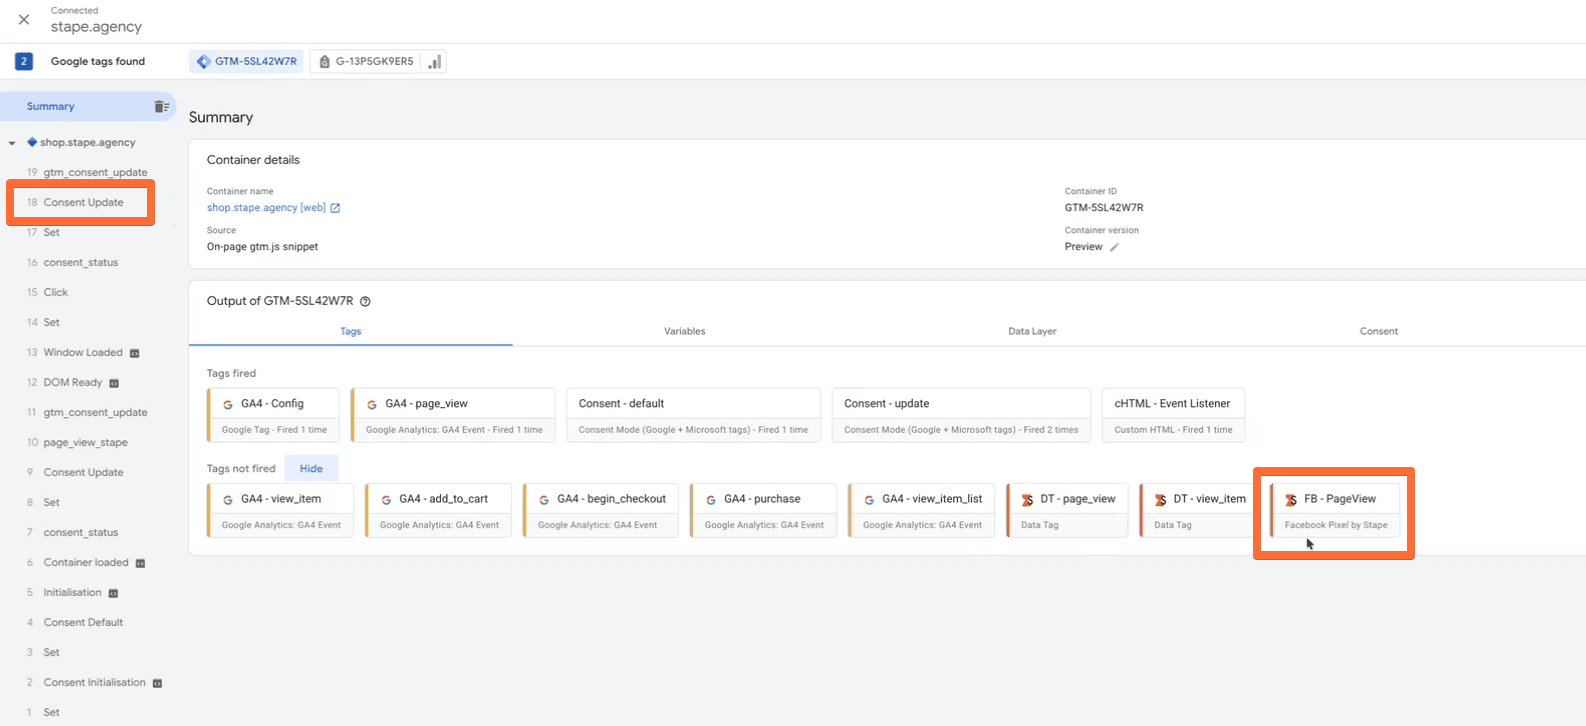1586x726 pixels.
Task: Click the clear events icon beside Summary
Action: click(161, 107)
